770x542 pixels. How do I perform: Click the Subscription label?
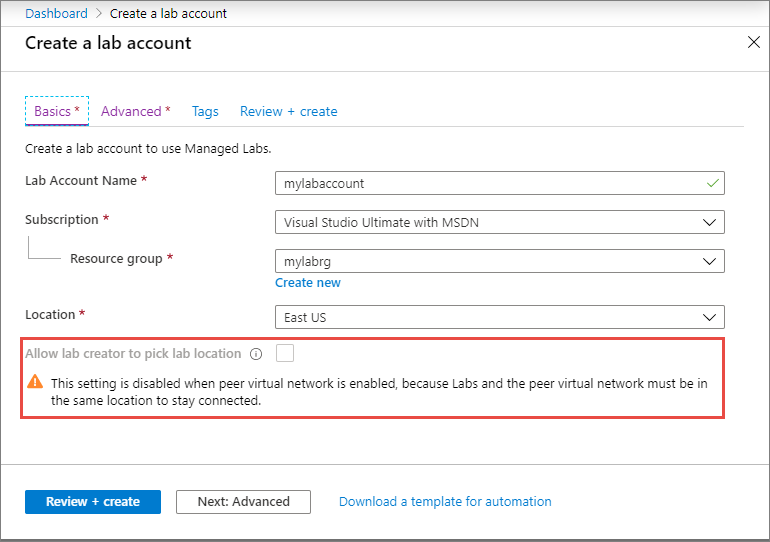point(62,219)
